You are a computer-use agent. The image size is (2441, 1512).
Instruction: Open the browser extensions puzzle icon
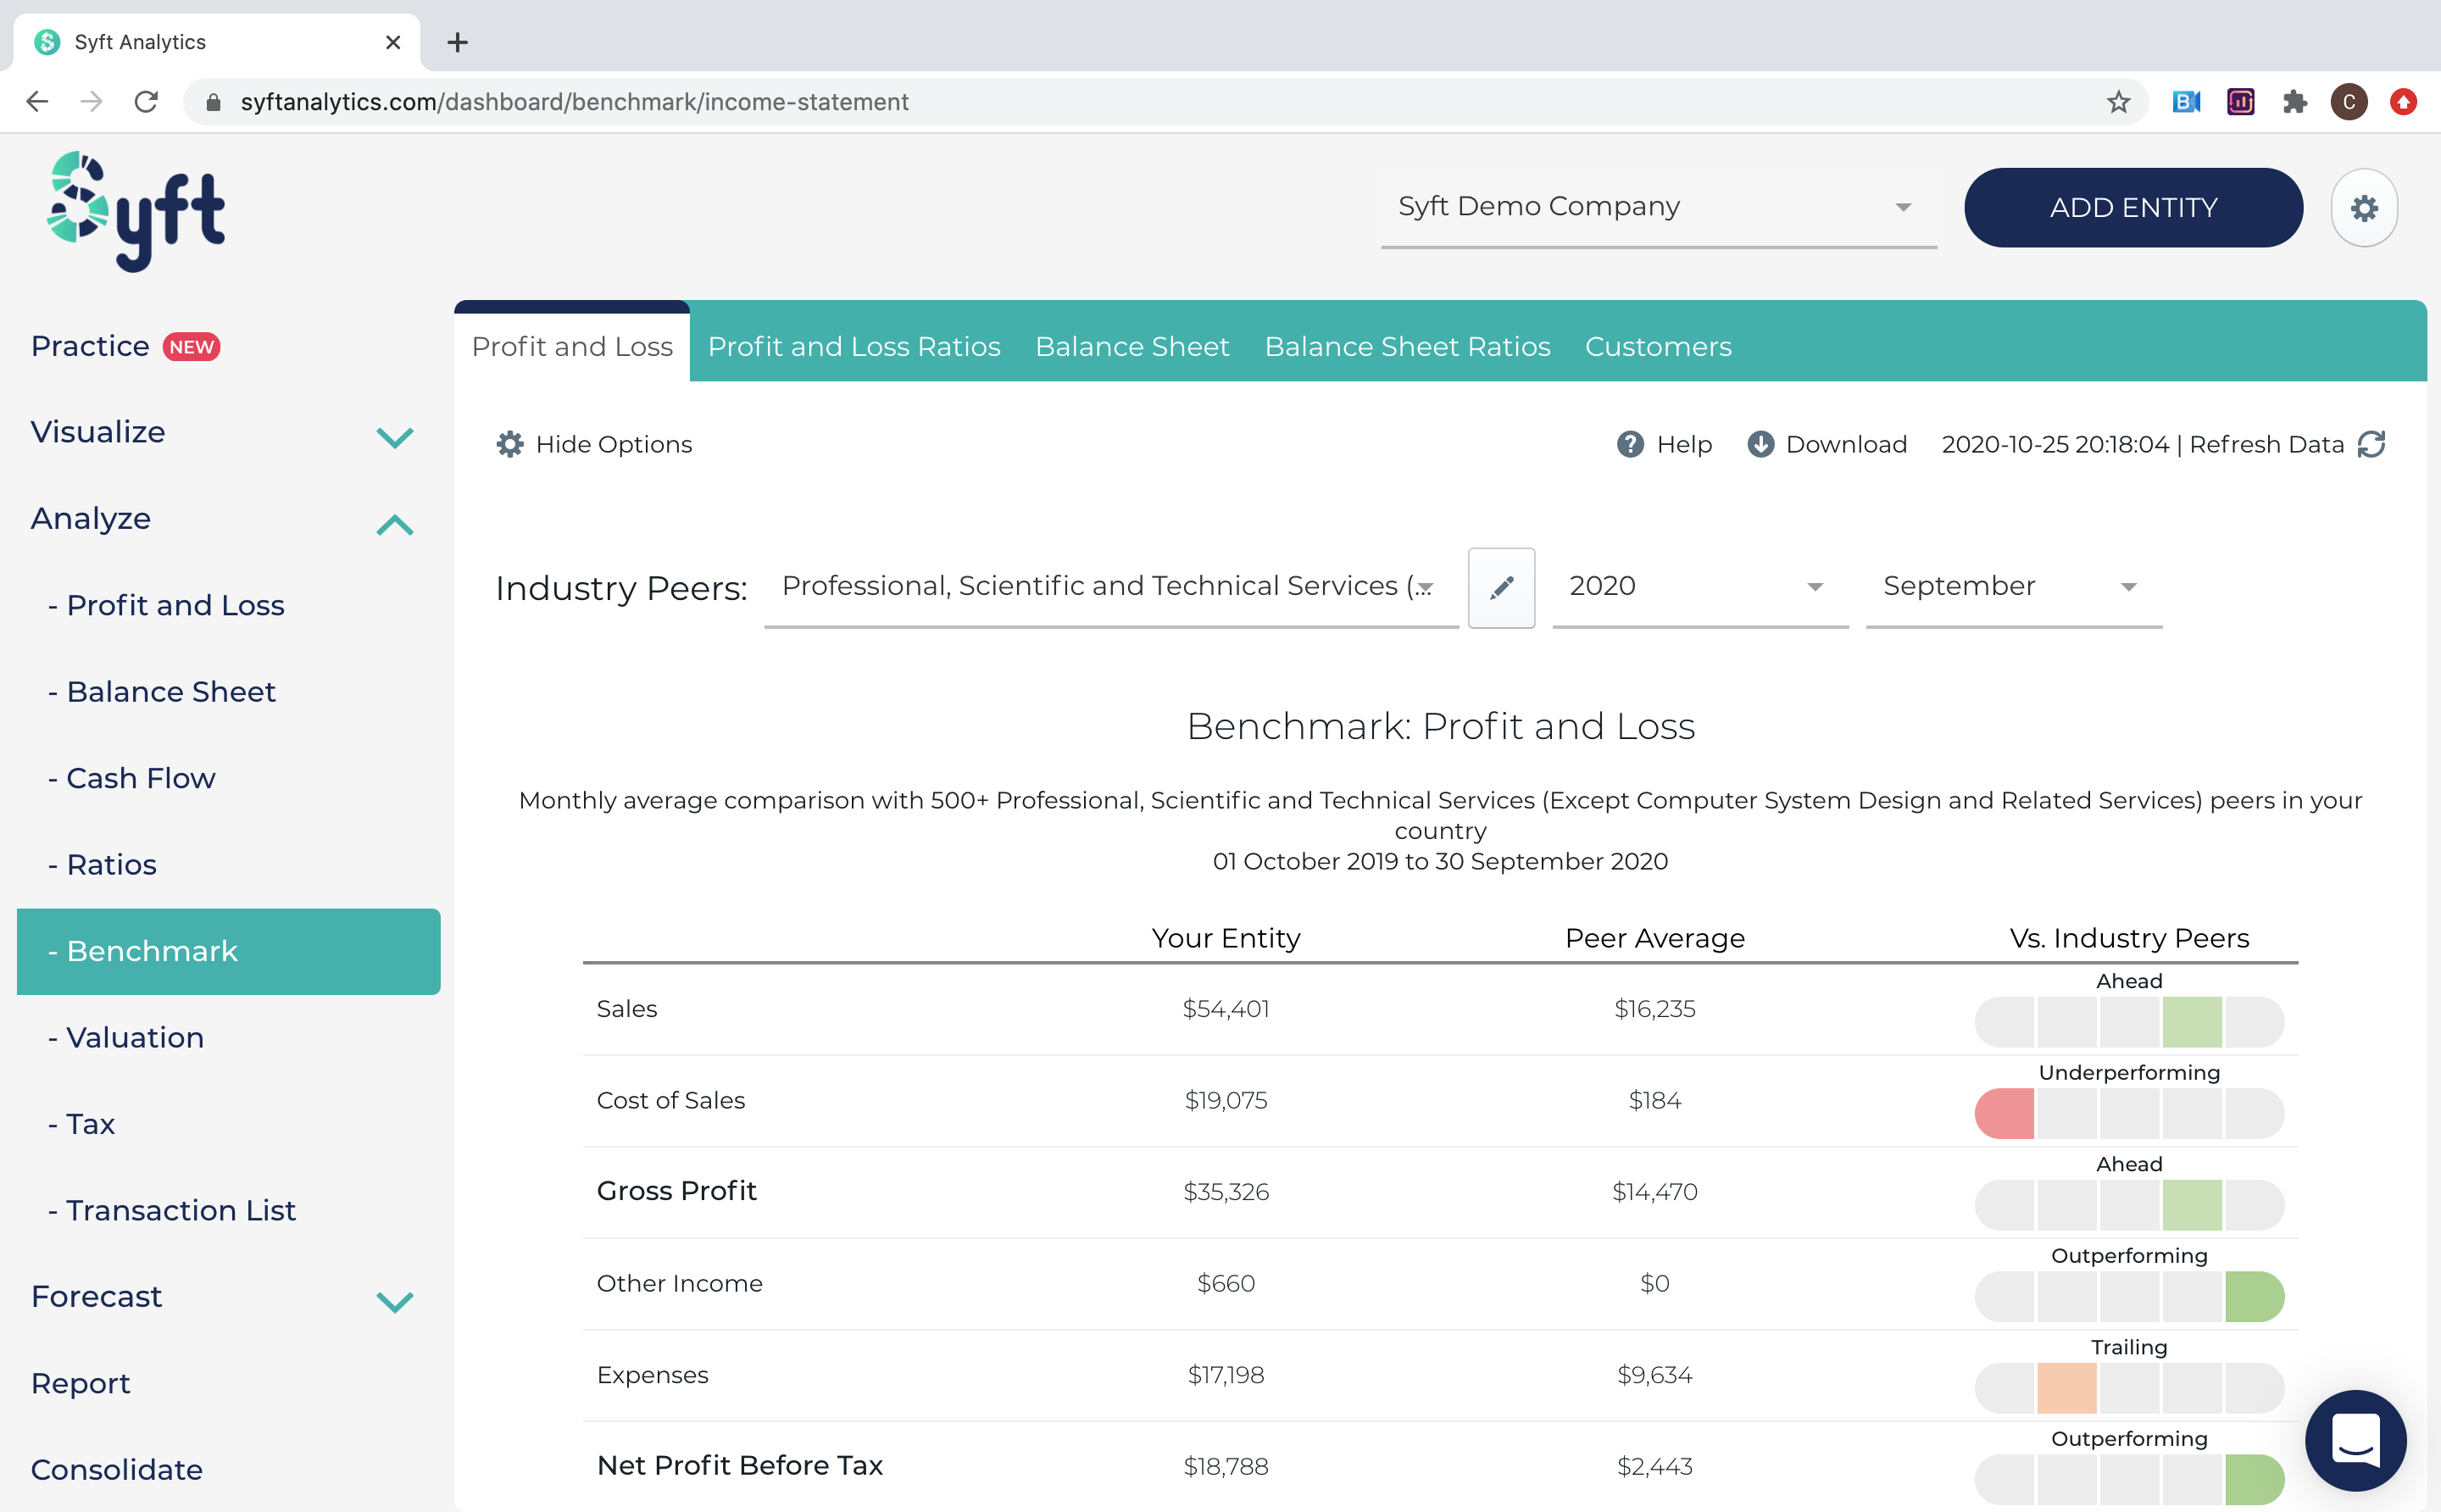(2295, 101)
